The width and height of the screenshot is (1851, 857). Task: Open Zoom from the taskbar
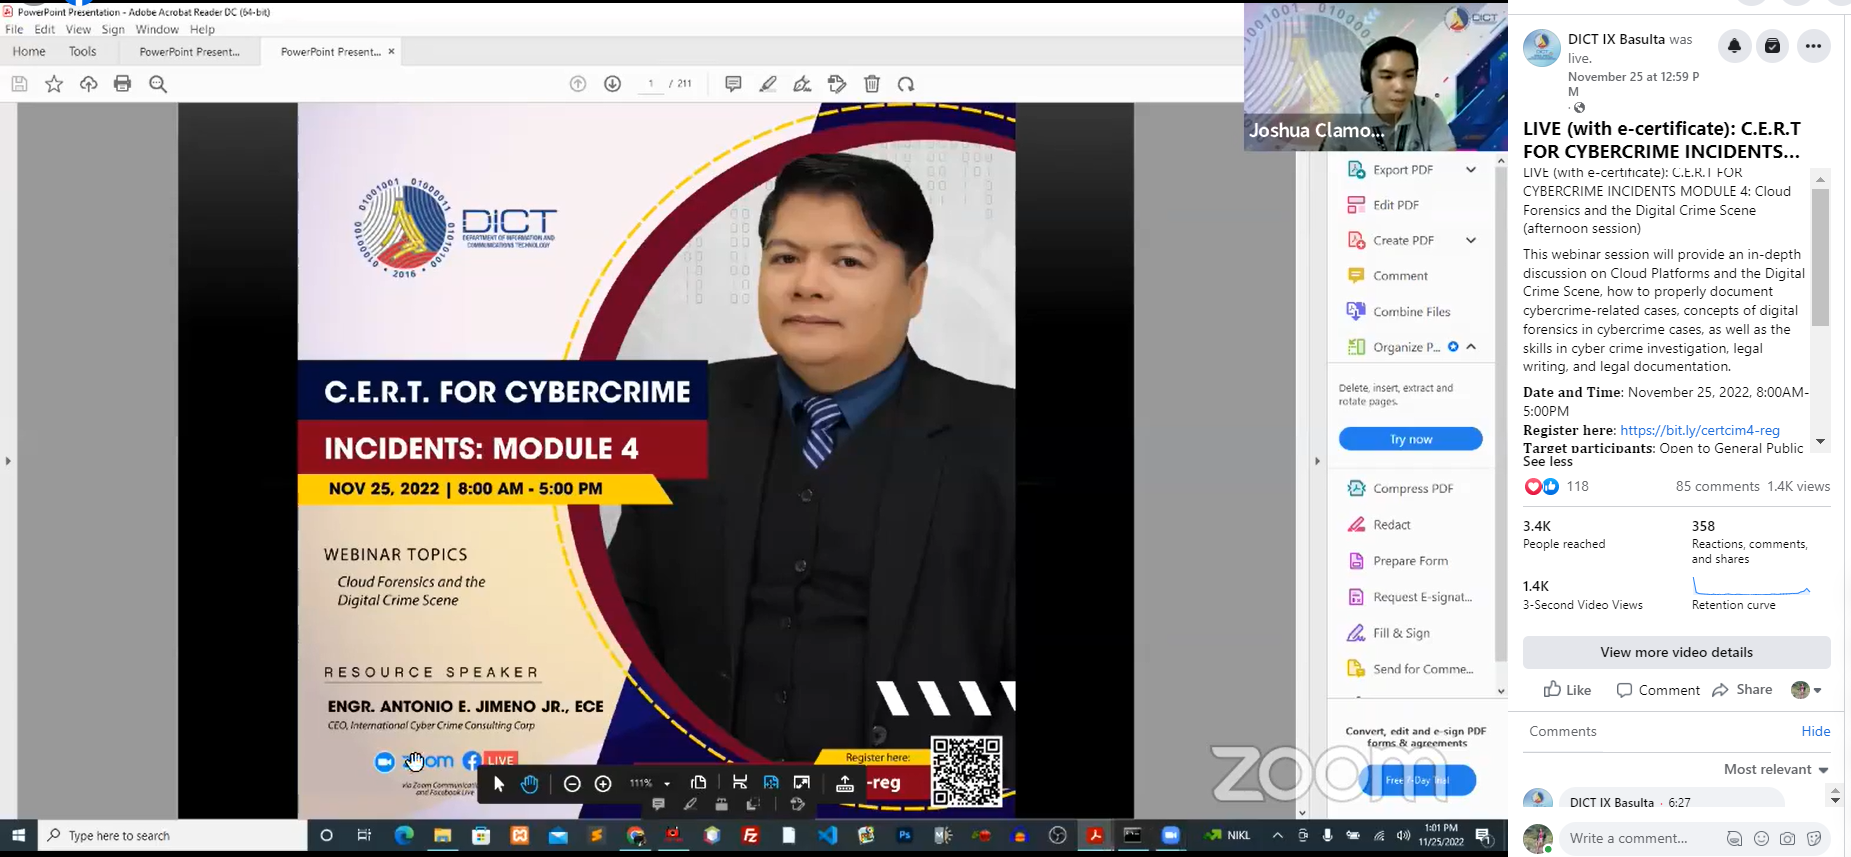[1171, 835]
